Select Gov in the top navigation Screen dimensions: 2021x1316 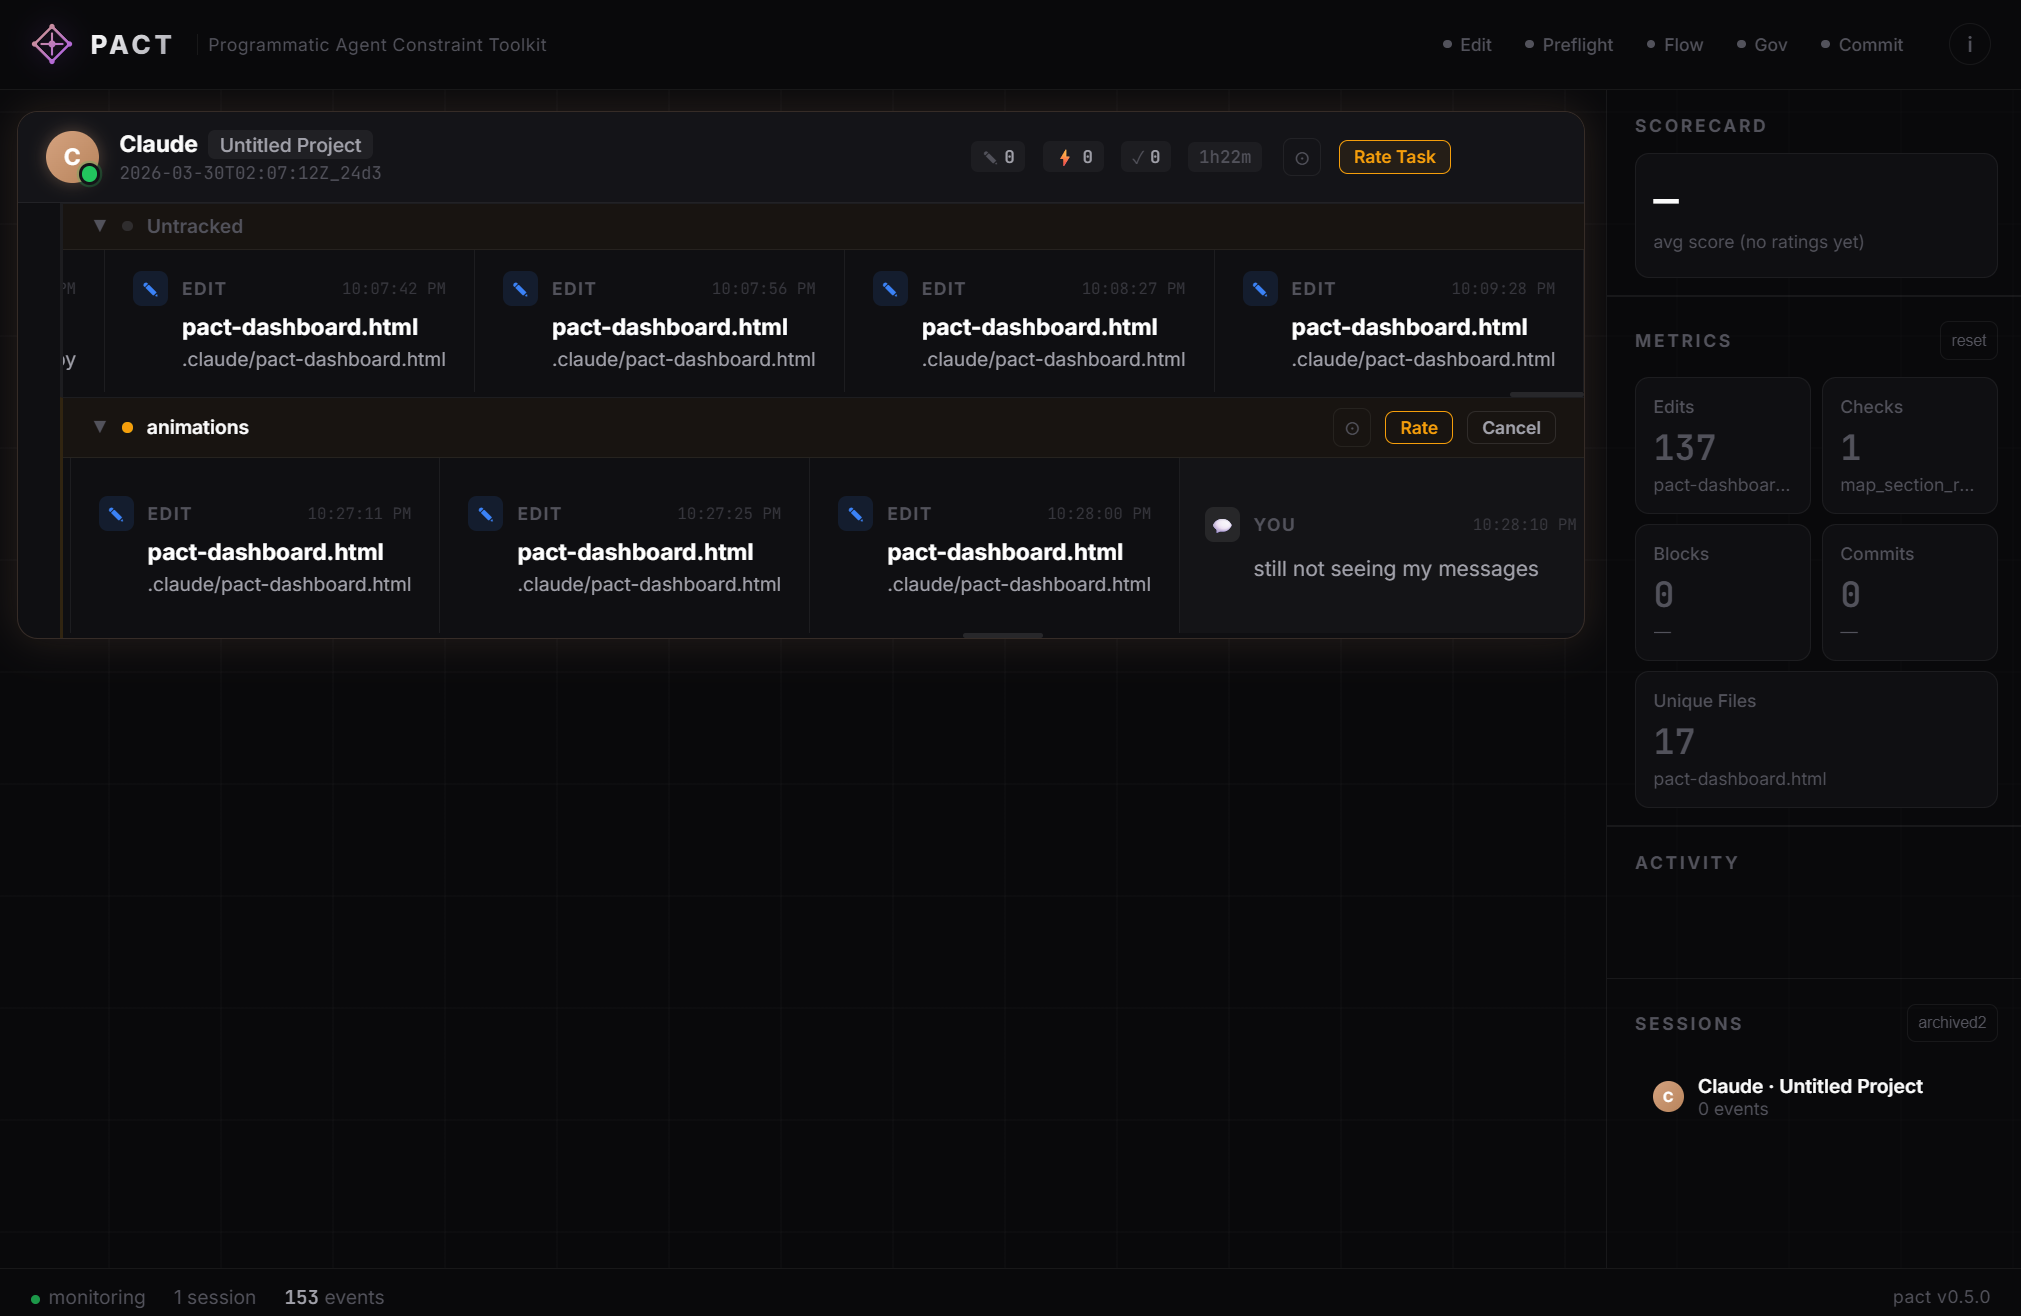1771,45
